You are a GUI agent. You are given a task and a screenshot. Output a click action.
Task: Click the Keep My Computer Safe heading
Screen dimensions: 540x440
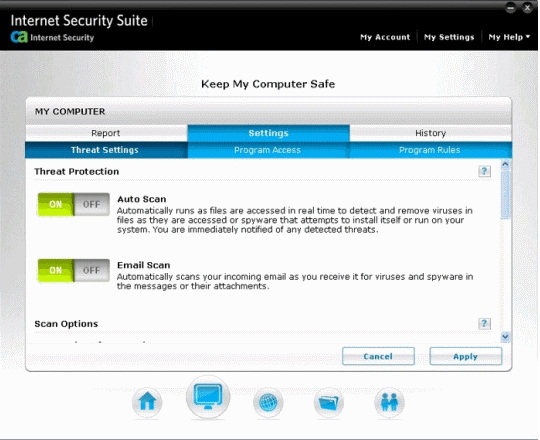click(268, 84)
